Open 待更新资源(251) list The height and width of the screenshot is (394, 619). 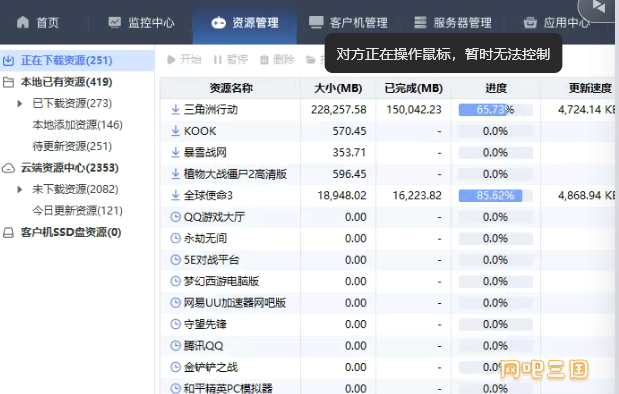tap(72, 146)
